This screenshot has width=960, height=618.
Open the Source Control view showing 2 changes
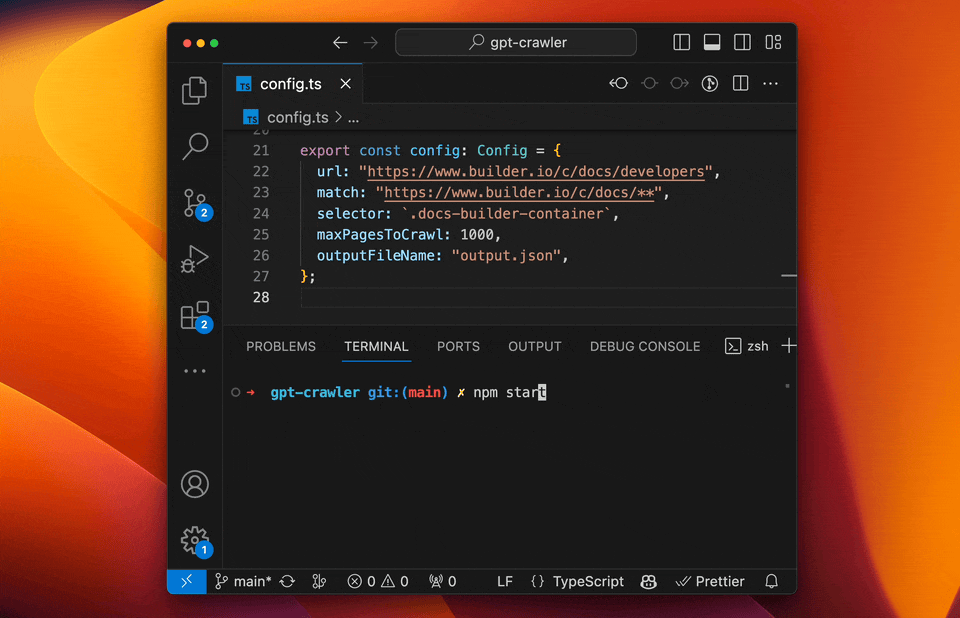(x=195, y=203)
